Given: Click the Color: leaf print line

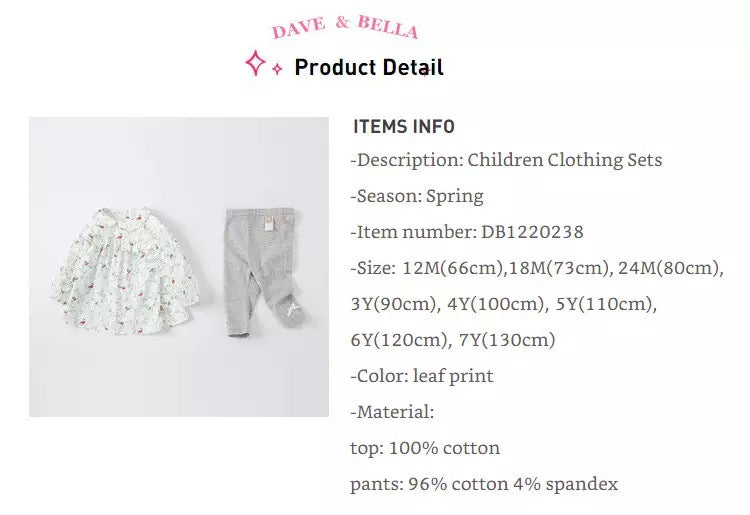Looking at the screenshot, I should [x=421, y=376].
